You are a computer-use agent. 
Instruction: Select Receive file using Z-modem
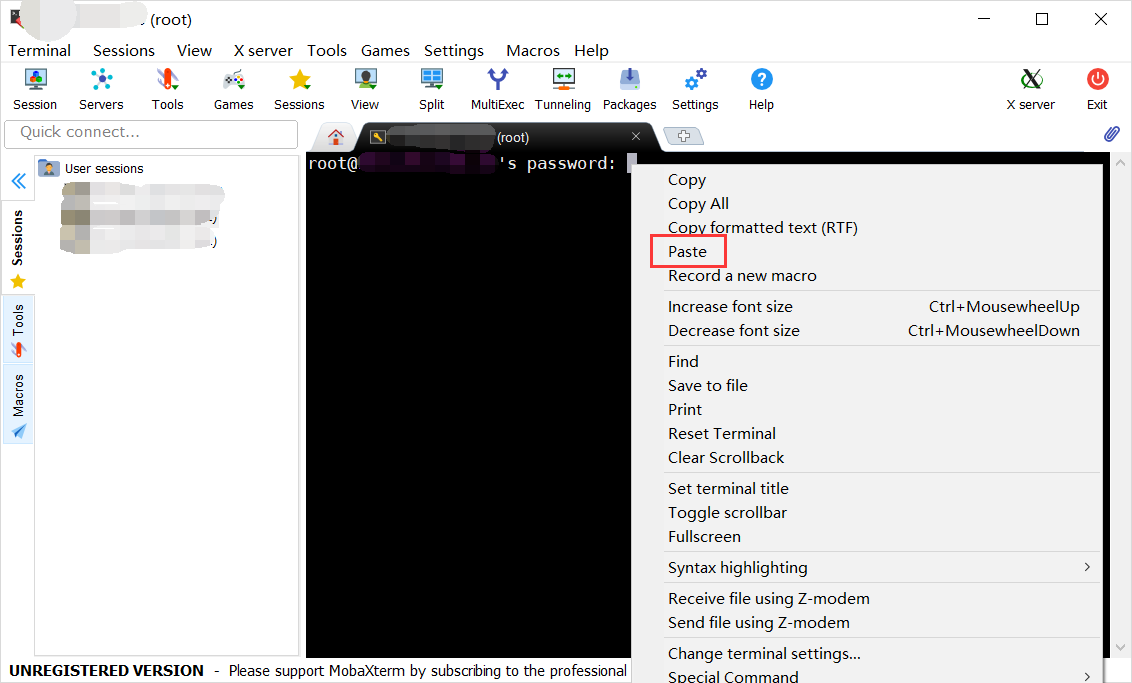[882, 599]
